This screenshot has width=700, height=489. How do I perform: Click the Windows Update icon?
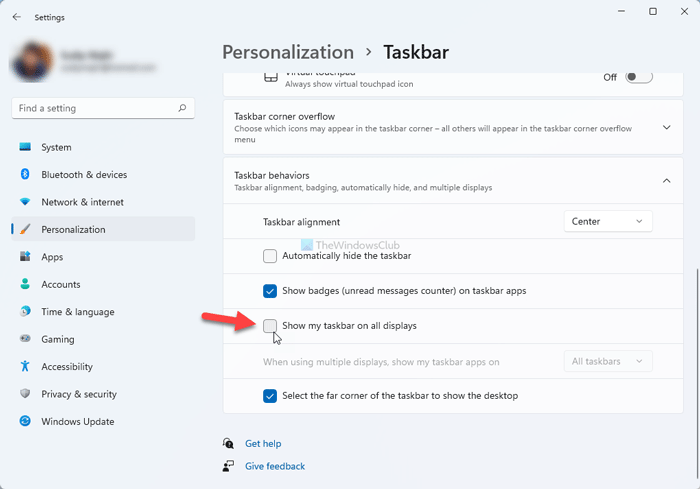25,421
